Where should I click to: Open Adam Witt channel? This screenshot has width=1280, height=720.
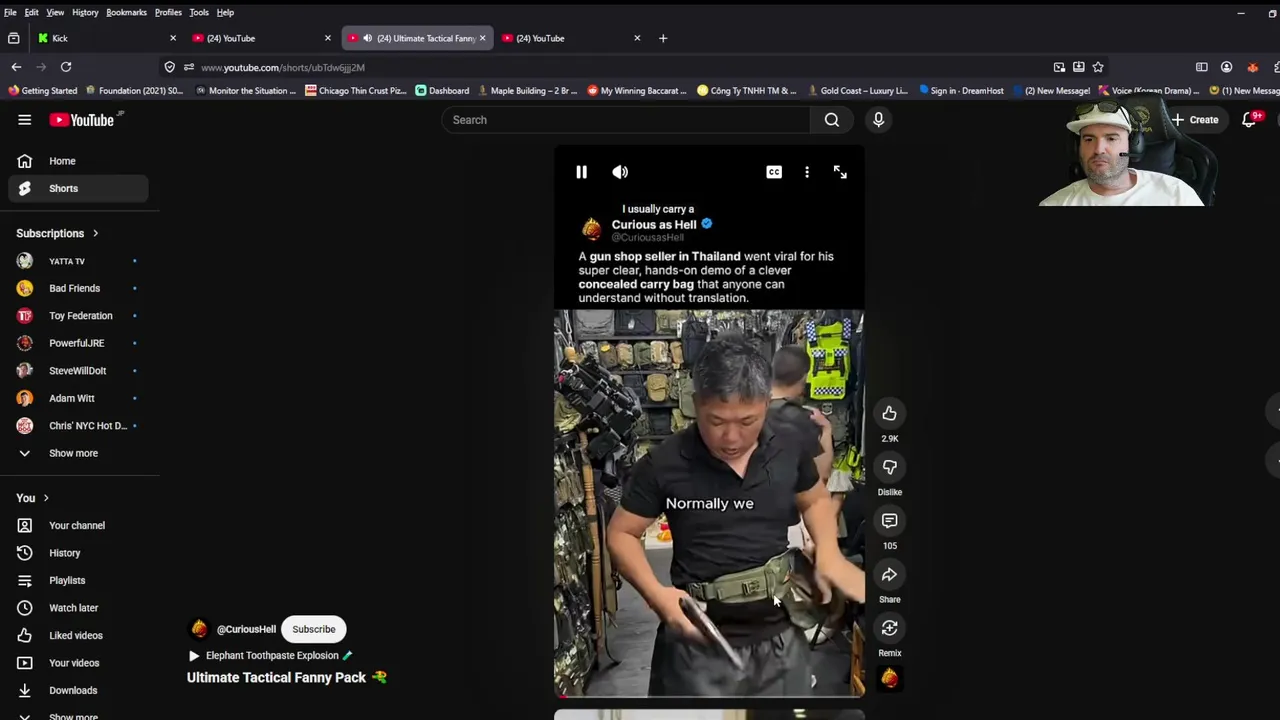tap(78, 398)
